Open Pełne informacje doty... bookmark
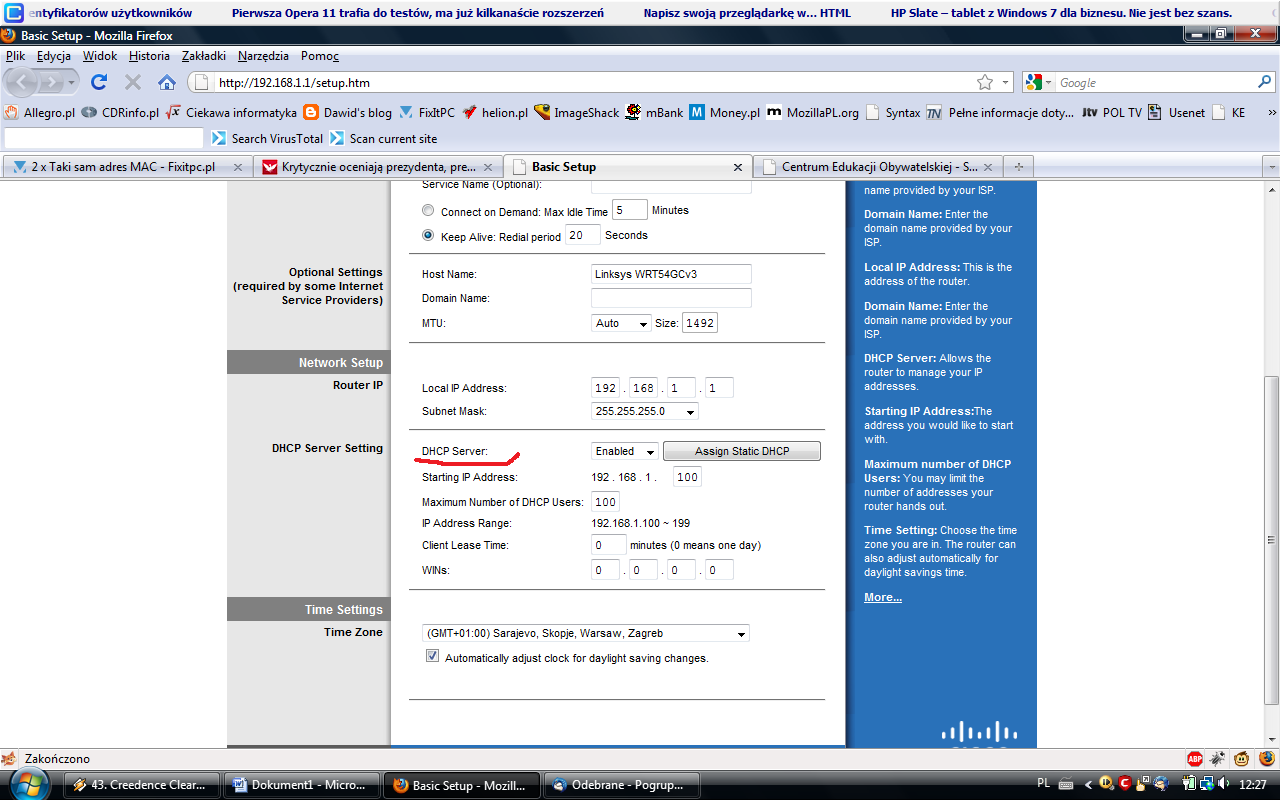 click(x=1000, y=113)
